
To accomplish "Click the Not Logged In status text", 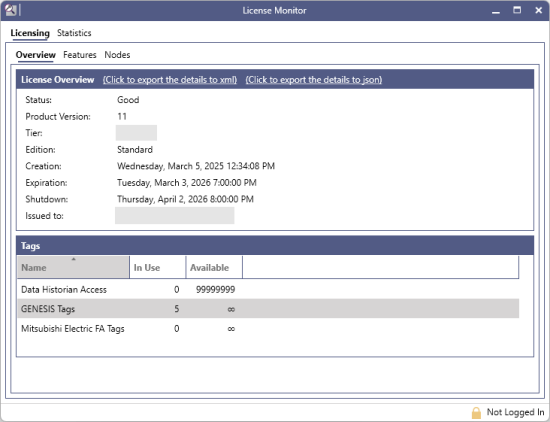I will coord(515,413).
